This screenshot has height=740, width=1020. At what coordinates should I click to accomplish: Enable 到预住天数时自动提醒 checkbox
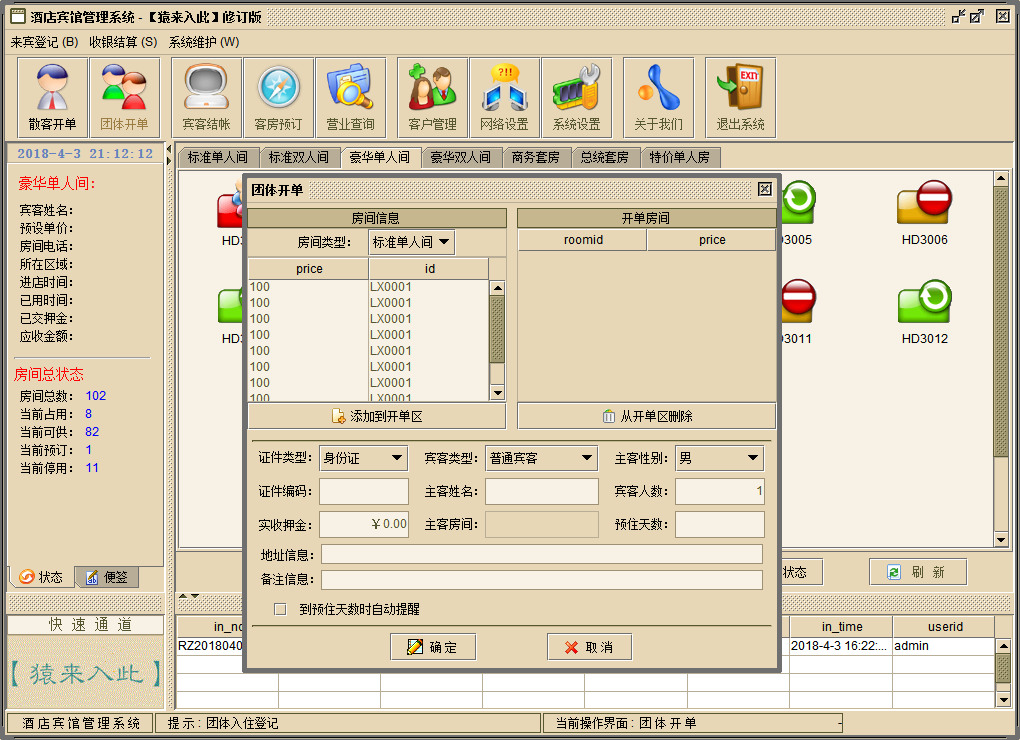(x=280, y=609)
